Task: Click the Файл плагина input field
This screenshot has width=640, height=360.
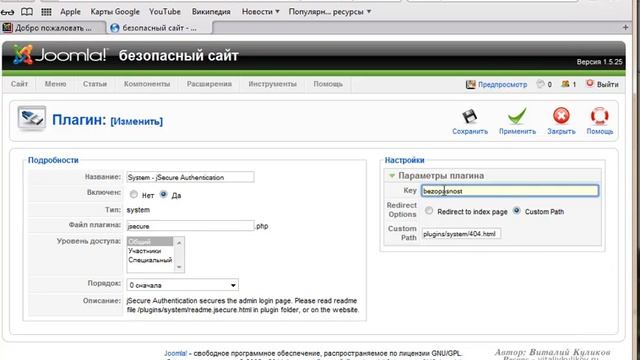Action: coord(190,226)
